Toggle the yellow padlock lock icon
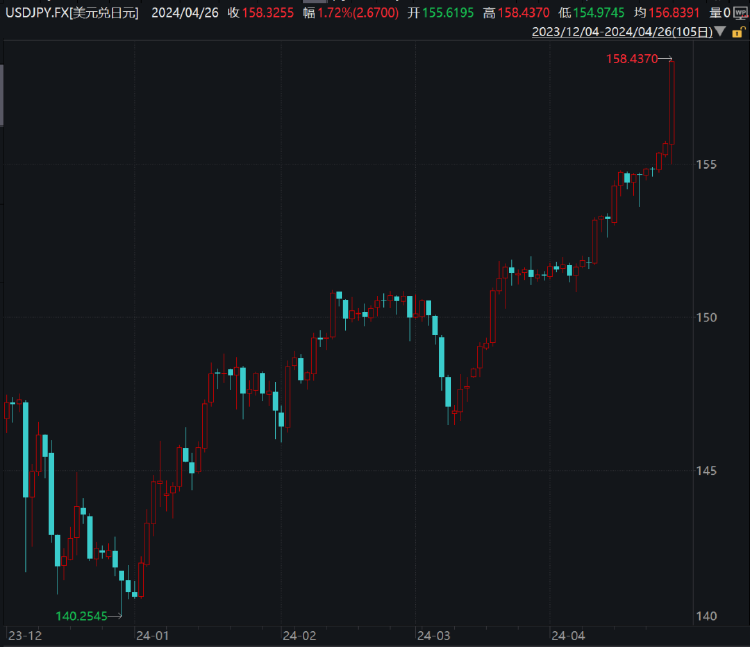 point(738,32)
